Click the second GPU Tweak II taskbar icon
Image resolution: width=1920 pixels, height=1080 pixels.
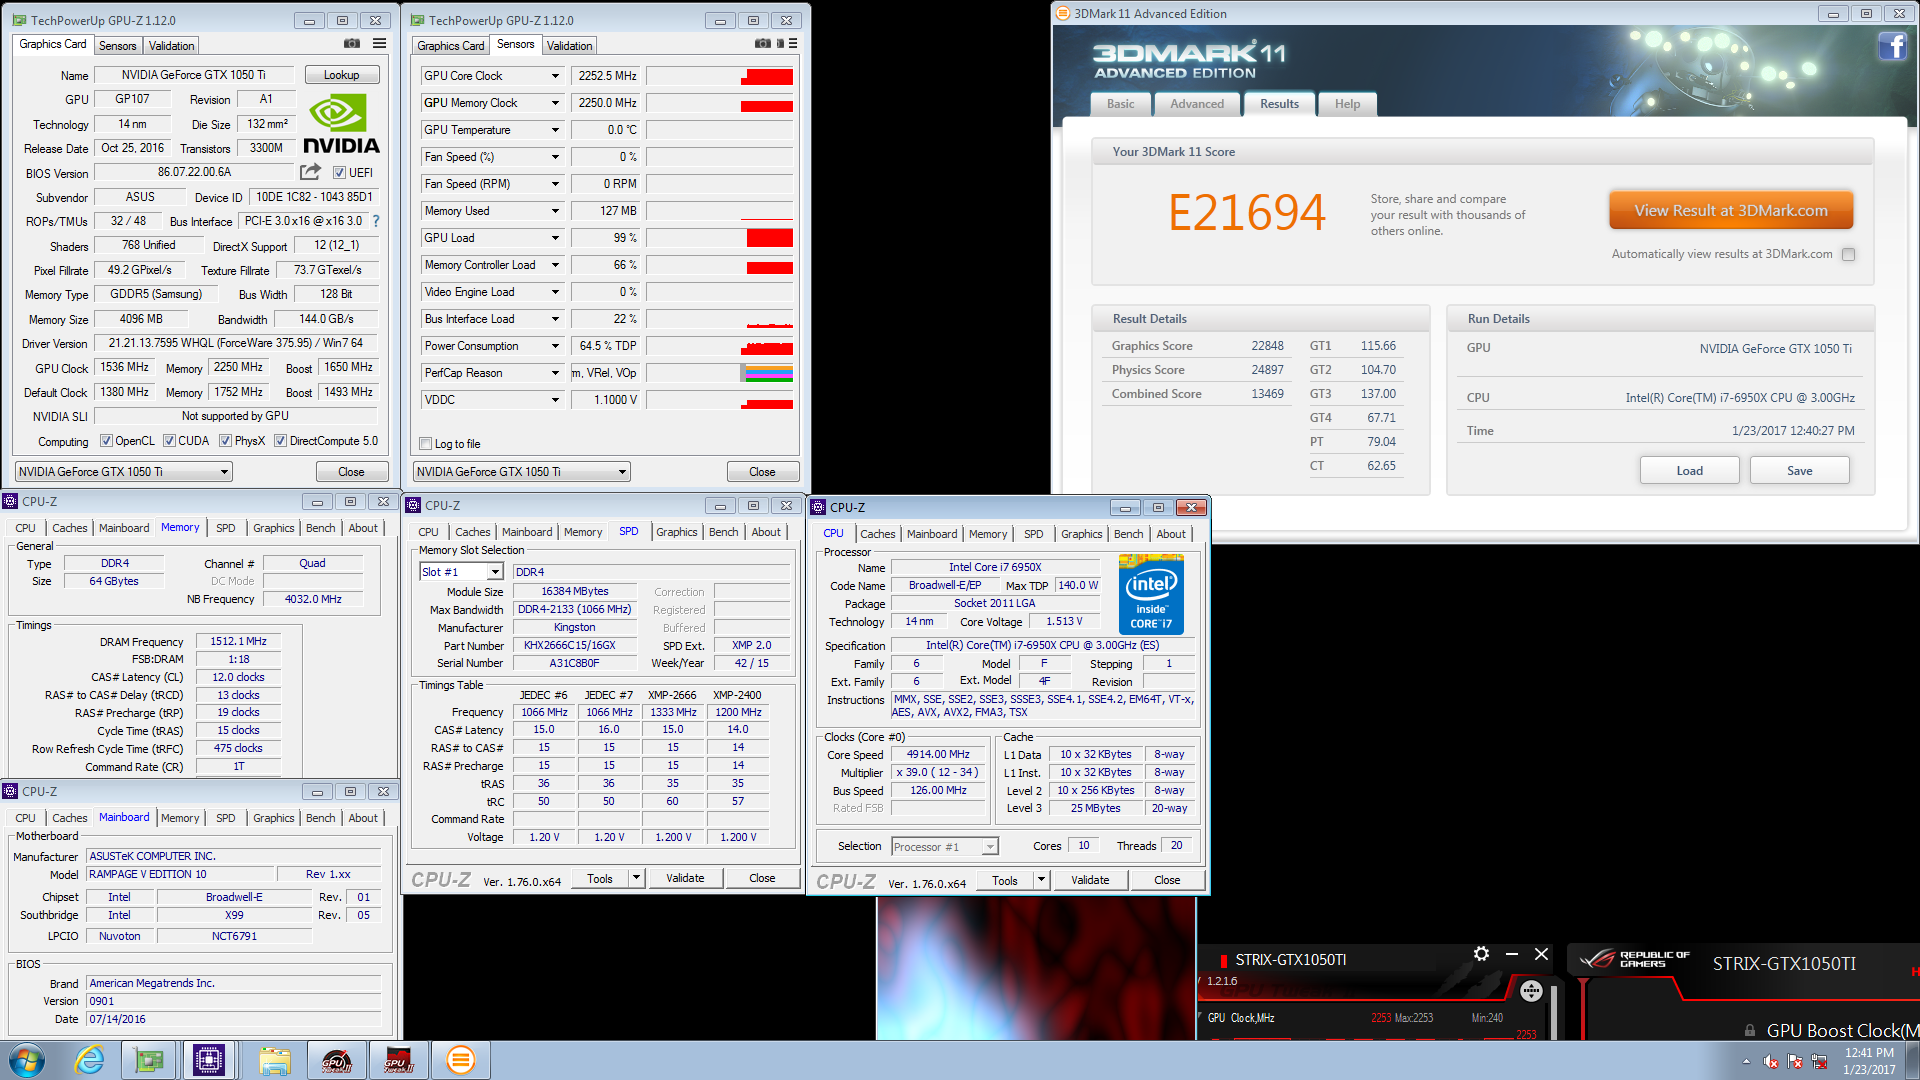point(398,1060)
